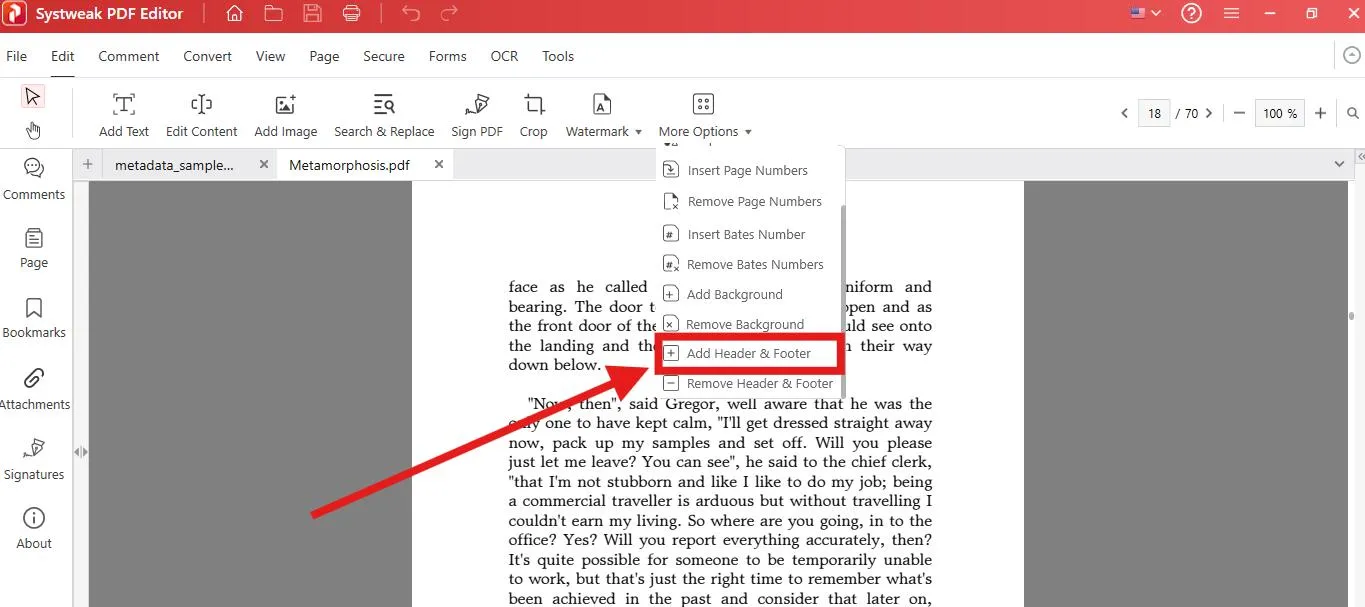This screenshot has height=607, width=1365.
Task: Open the language flag dropdown
Action: tap(1145, 14)
